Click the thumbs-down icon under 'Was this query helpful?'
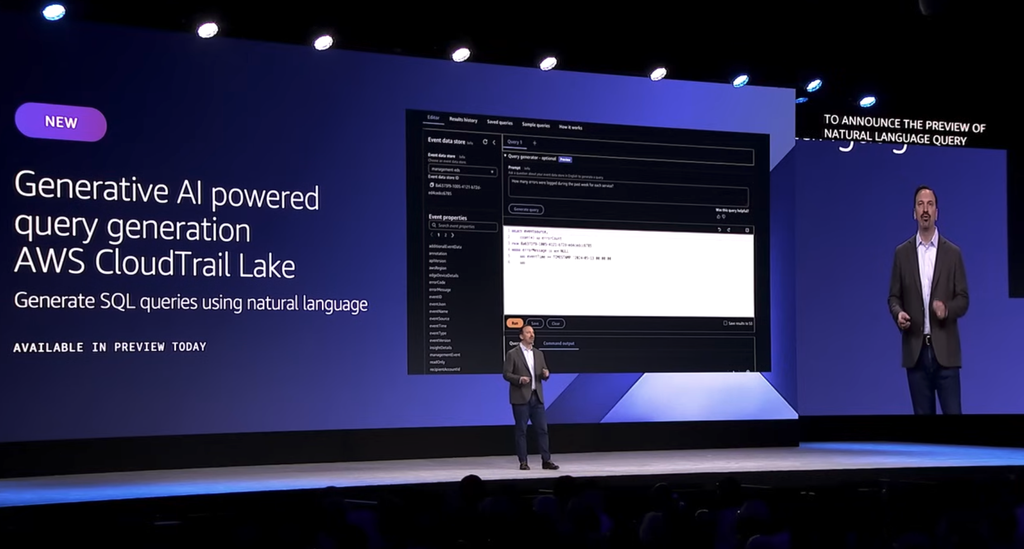The image size is (1024, 549). point(724,216)
